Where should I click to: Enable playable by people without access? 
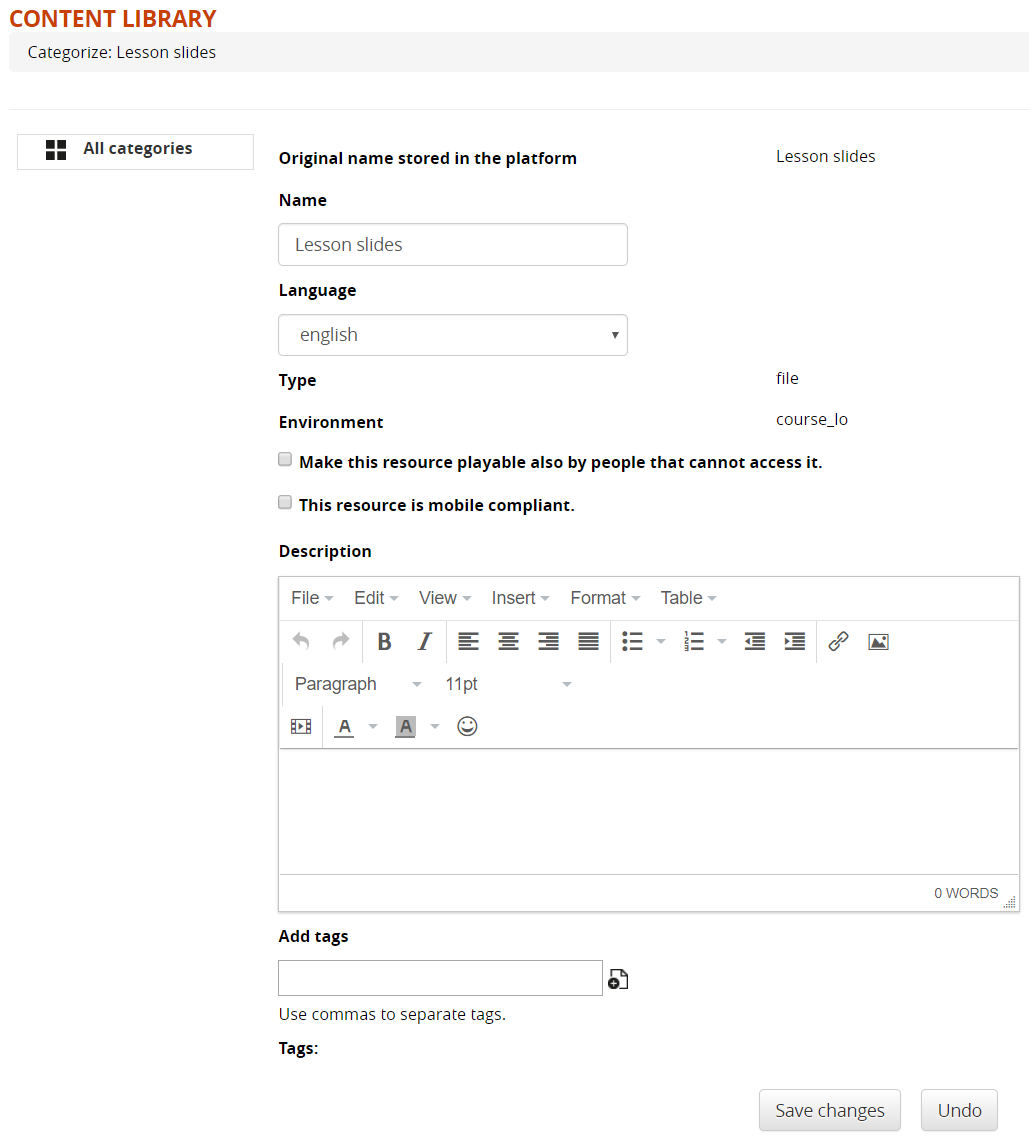[x=285, y=460]
